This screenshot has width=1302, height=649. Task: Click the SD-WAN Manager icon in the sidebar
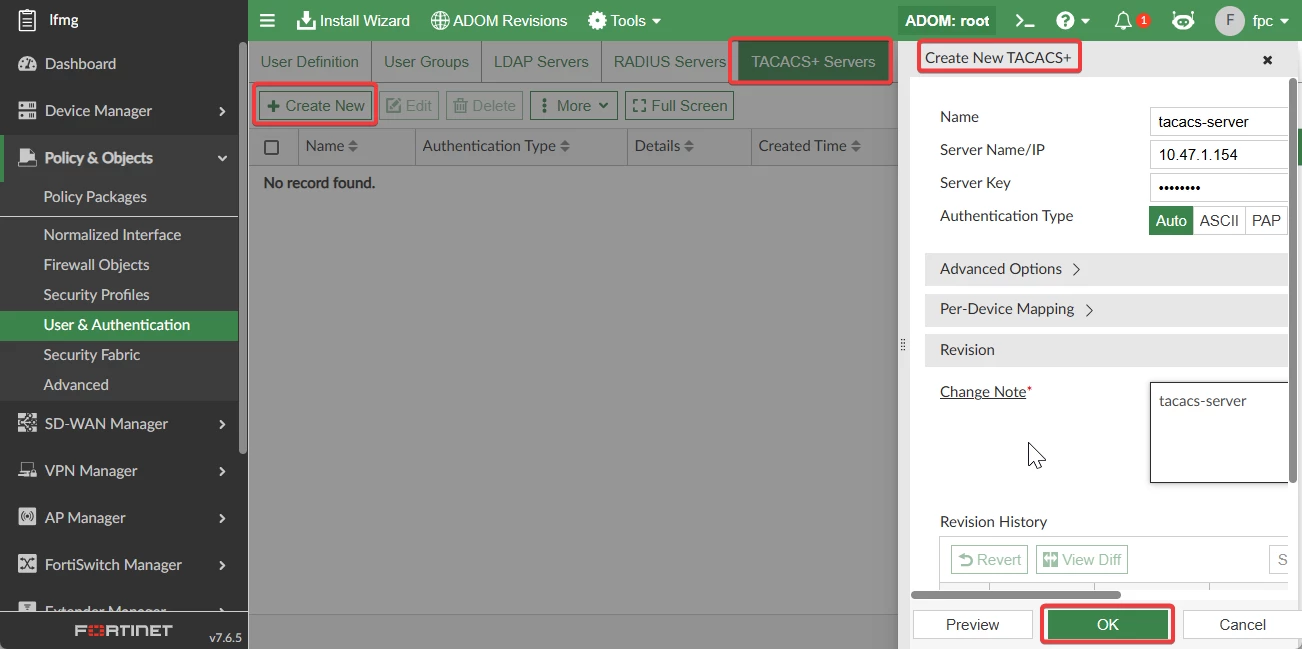tap(27, 424)
